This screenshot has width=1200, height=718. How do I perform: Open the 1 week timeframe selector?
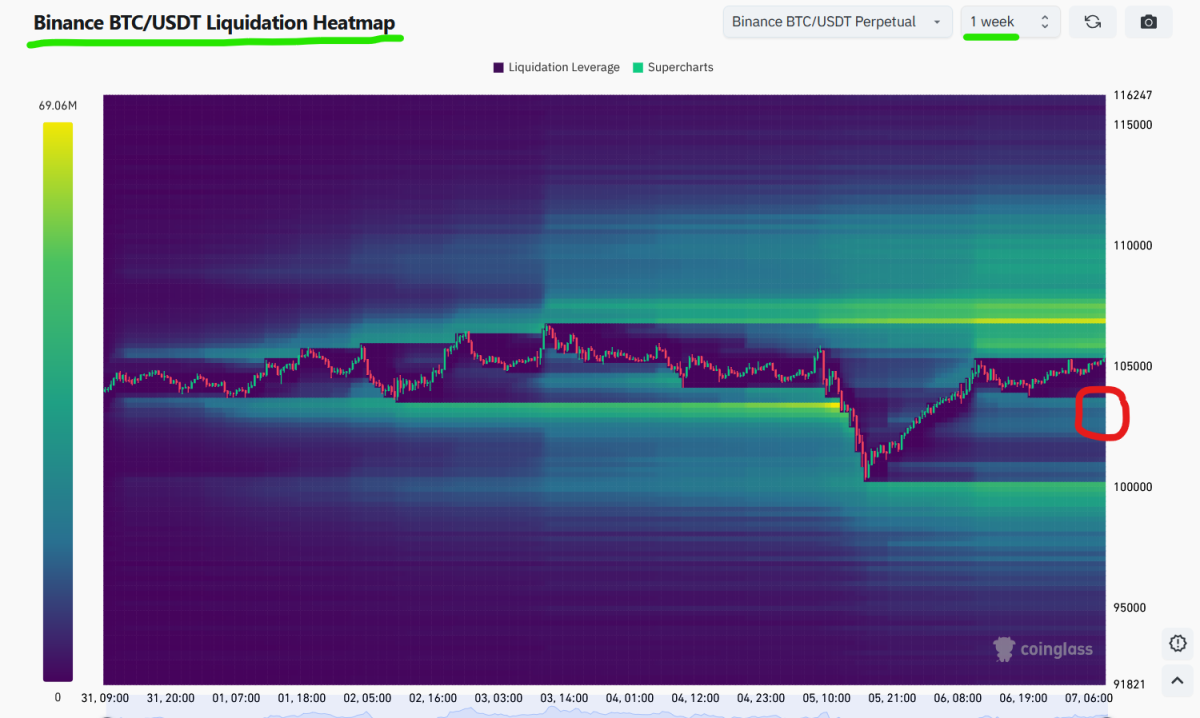(x=1010, y=22)
